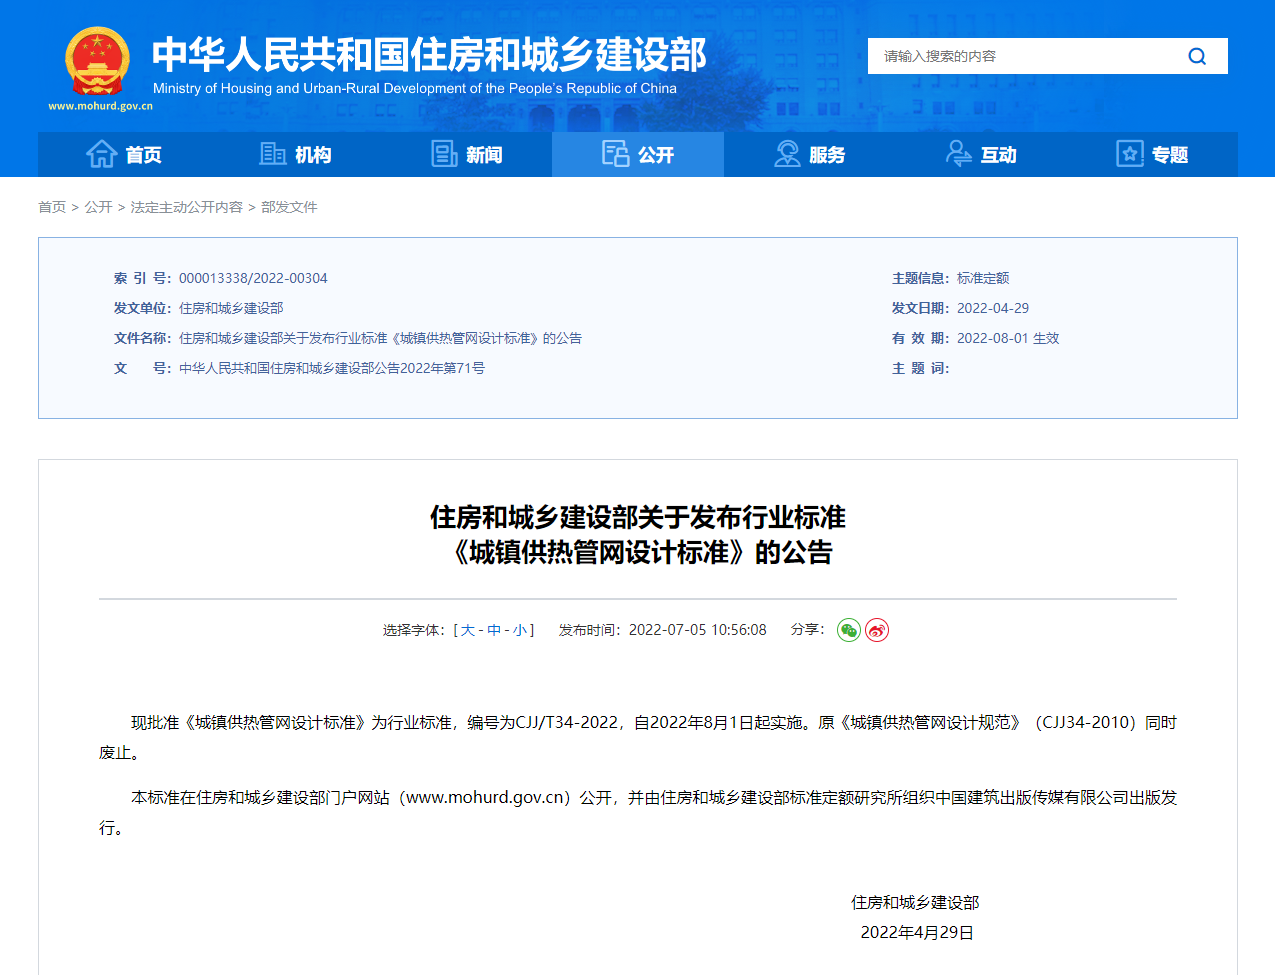Open 部发文件 breadcrumb link
This screenshot has width=1275, height=975.
289,207
